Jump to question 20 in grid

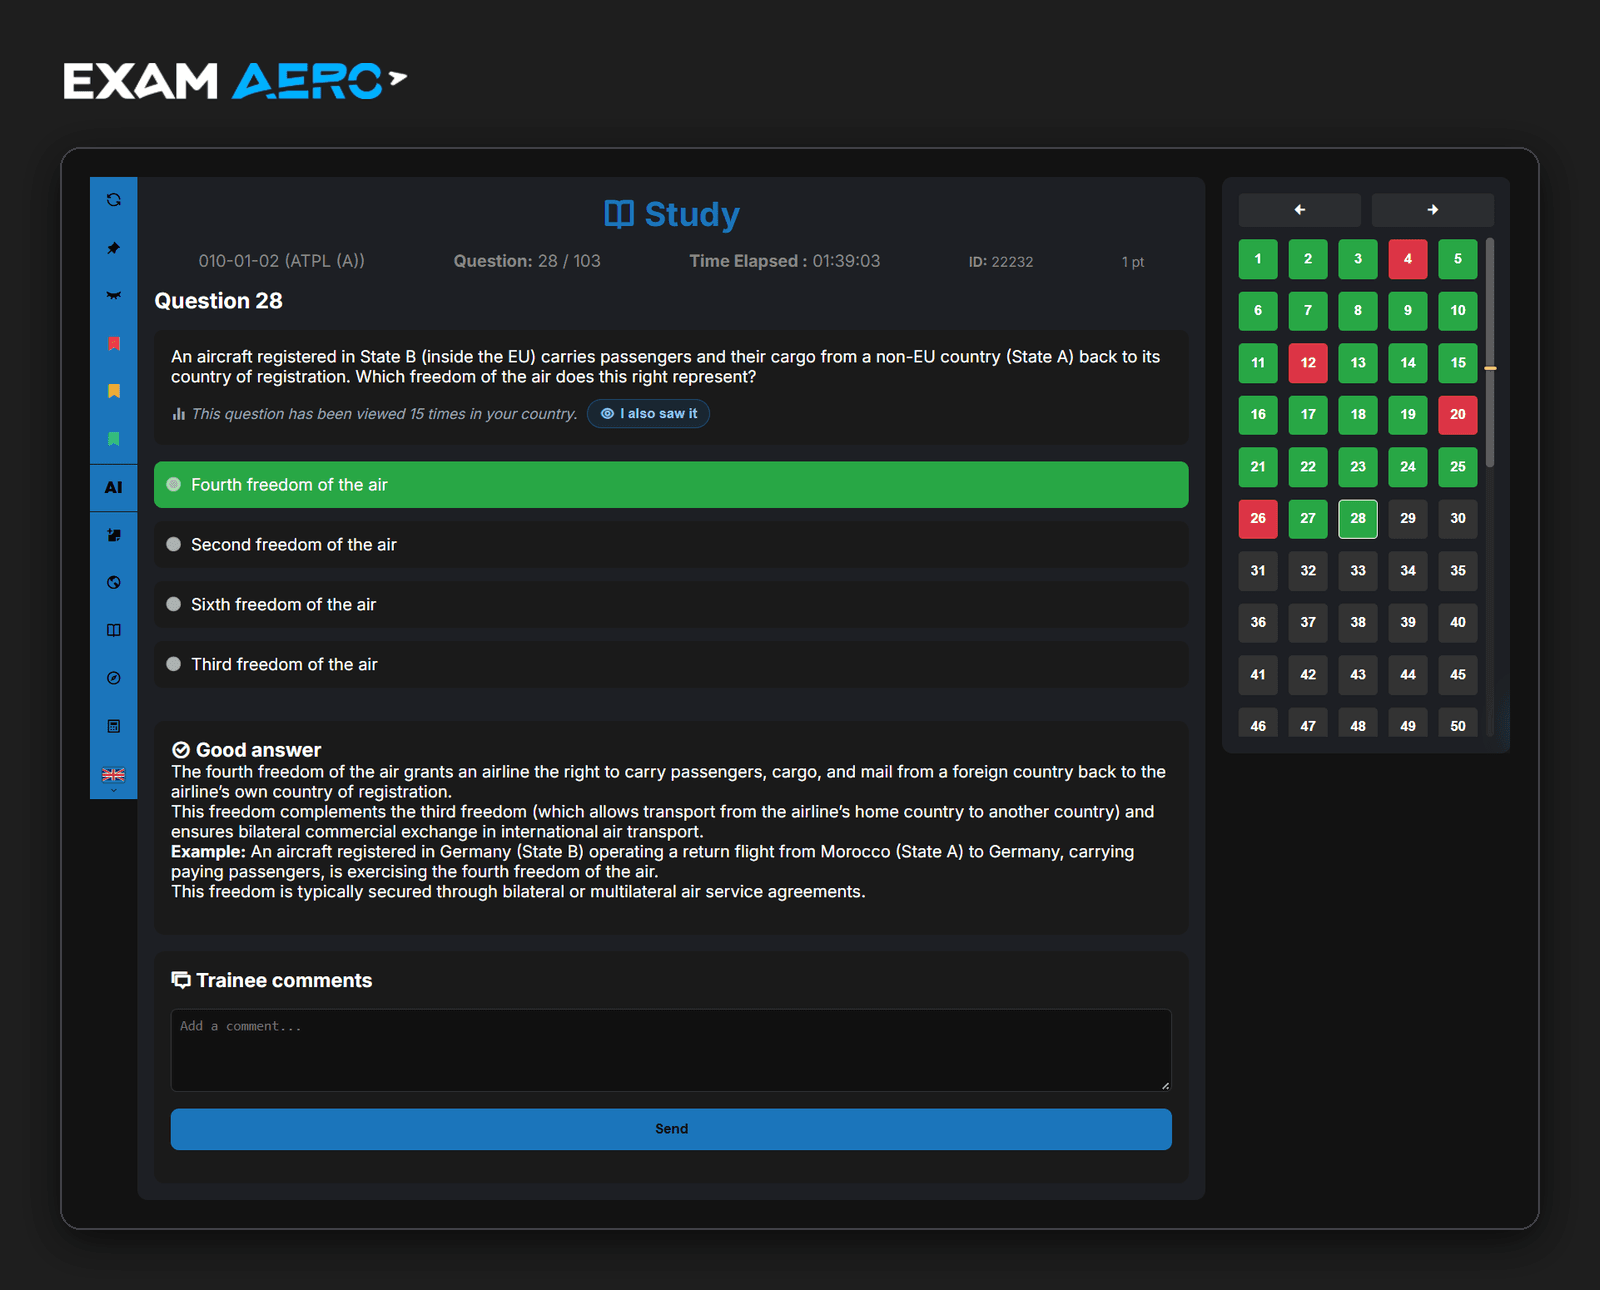[1458, 415]
